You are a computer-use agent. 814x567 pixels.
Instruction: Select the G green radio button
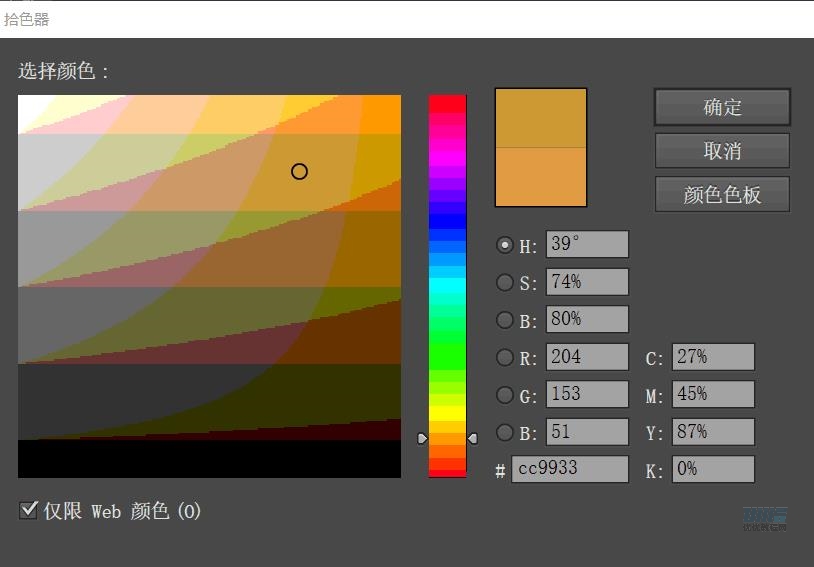click(505, 395)
